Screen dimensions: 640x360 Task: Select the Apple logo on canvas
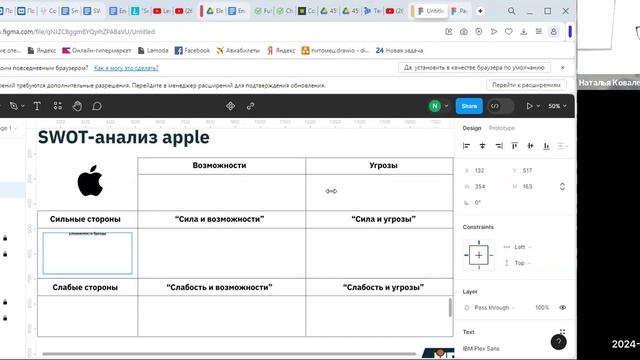(90, 181)
